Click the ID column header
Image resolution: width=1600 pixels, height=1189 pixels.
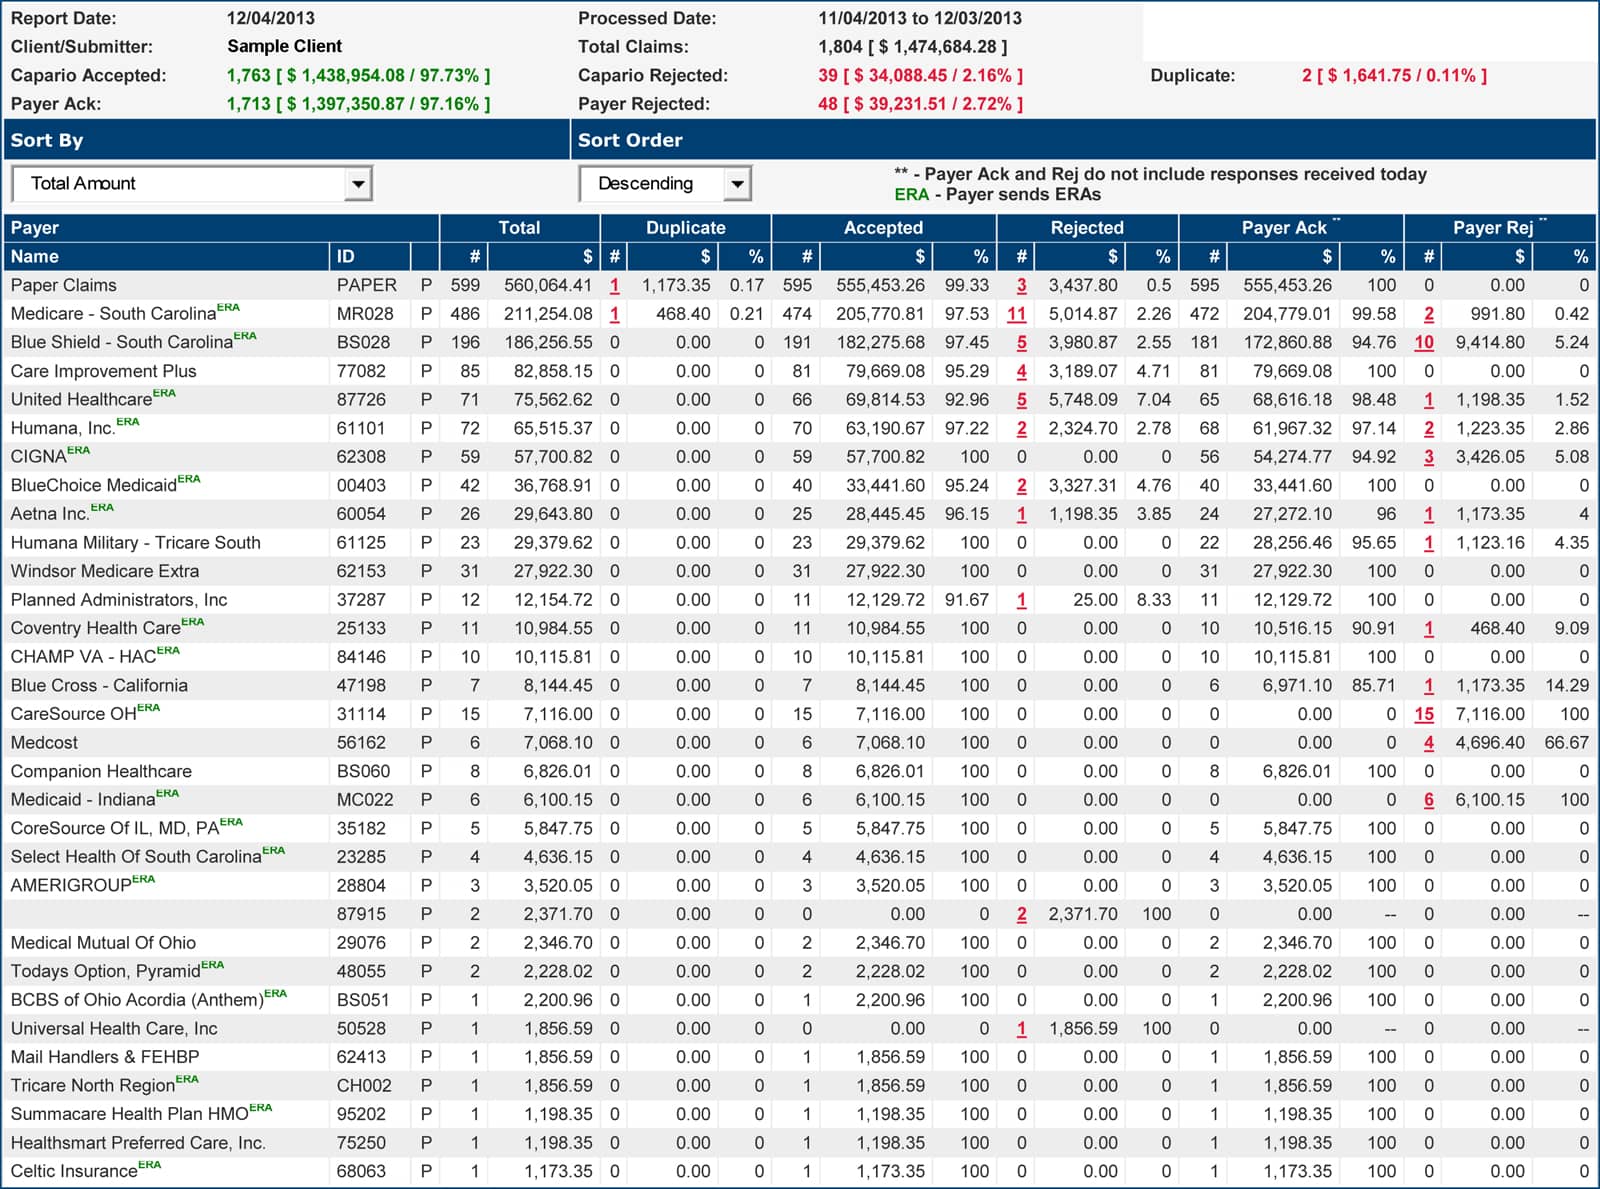(370, 256)
